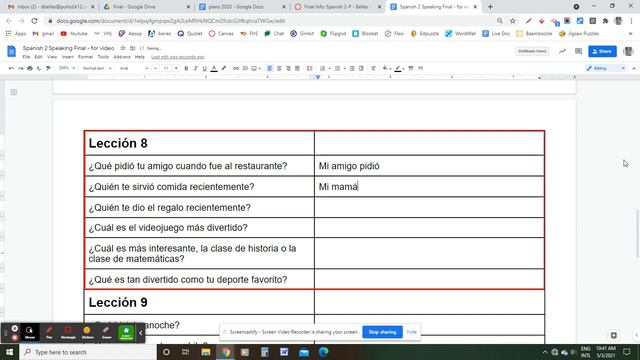Image resolution: width=640 pixels, height=360 pixels.
Task: Switch to the Google Drive tab
Action: tap(147, 7)
